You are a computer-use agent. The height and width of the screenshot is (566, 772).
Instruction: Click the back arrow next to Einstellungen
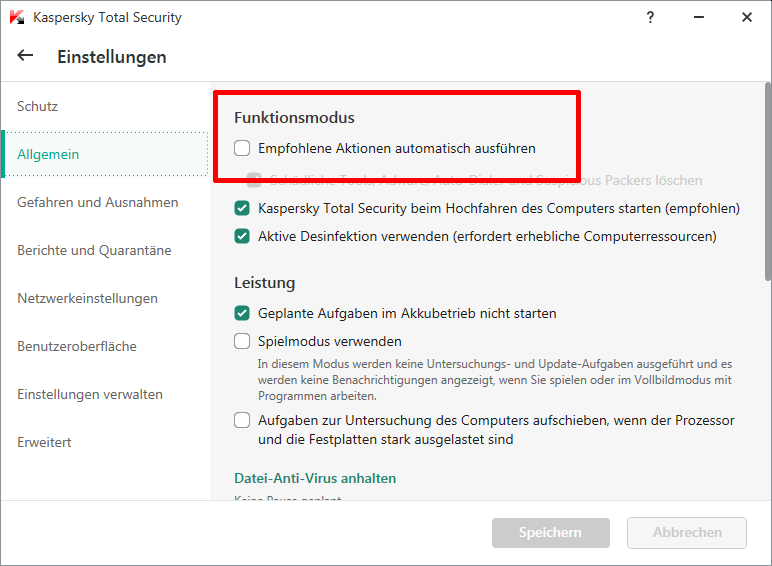pos(25,56)
